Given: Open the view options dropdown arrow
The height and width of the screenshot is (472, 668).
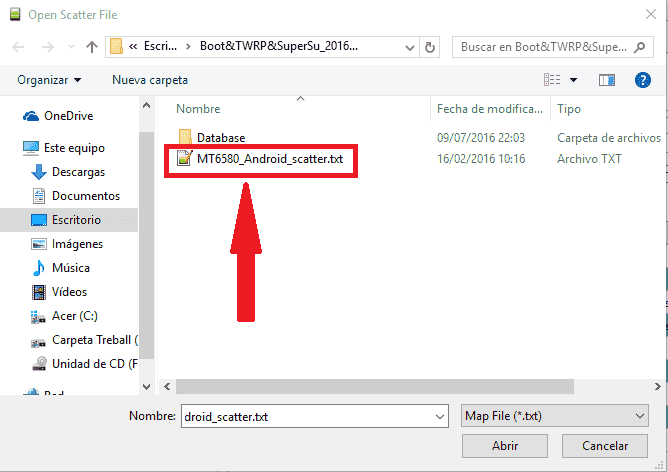Looking at the screenshot, I should click(x=573, y=80).
